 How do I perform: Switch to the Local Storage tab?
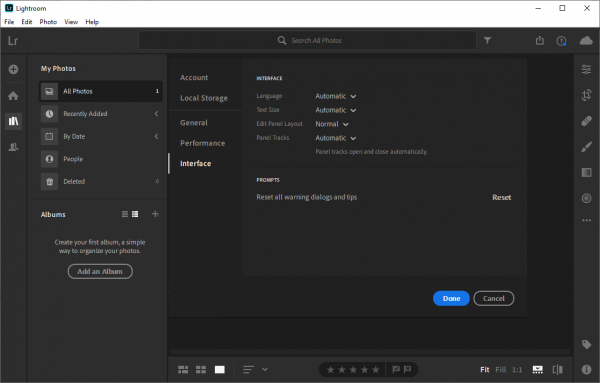(x=204, y=98)
